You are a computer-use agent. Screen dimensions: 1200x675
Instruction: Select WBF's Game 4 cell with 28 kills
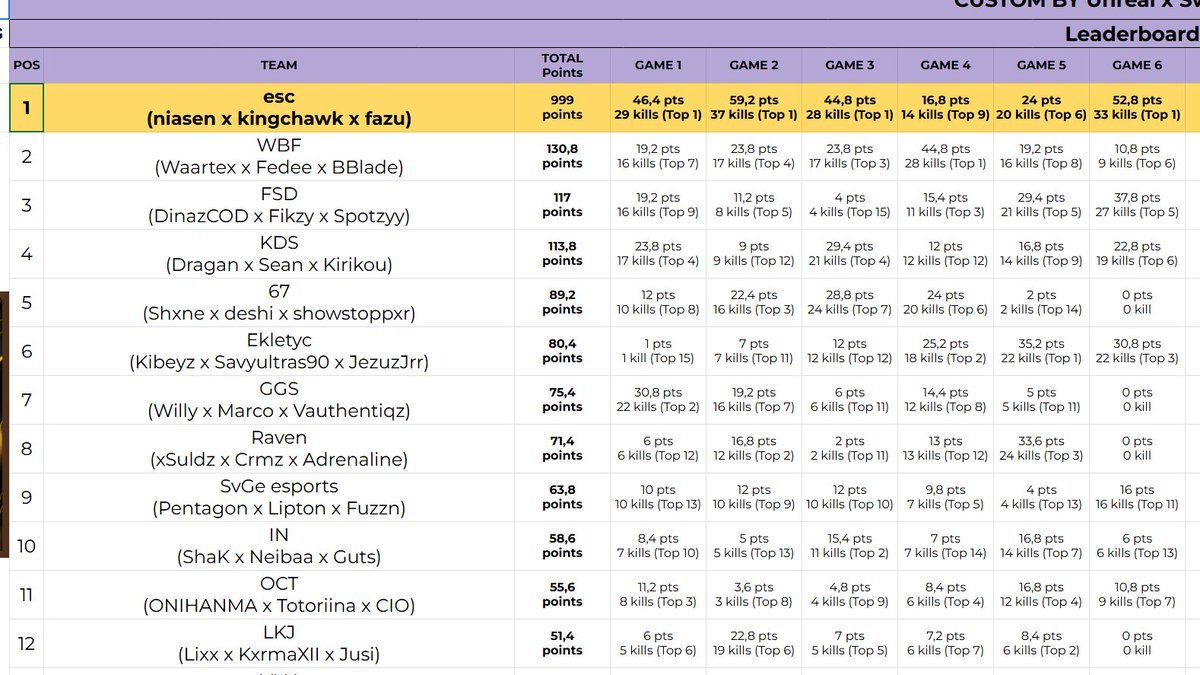[946, 157]
